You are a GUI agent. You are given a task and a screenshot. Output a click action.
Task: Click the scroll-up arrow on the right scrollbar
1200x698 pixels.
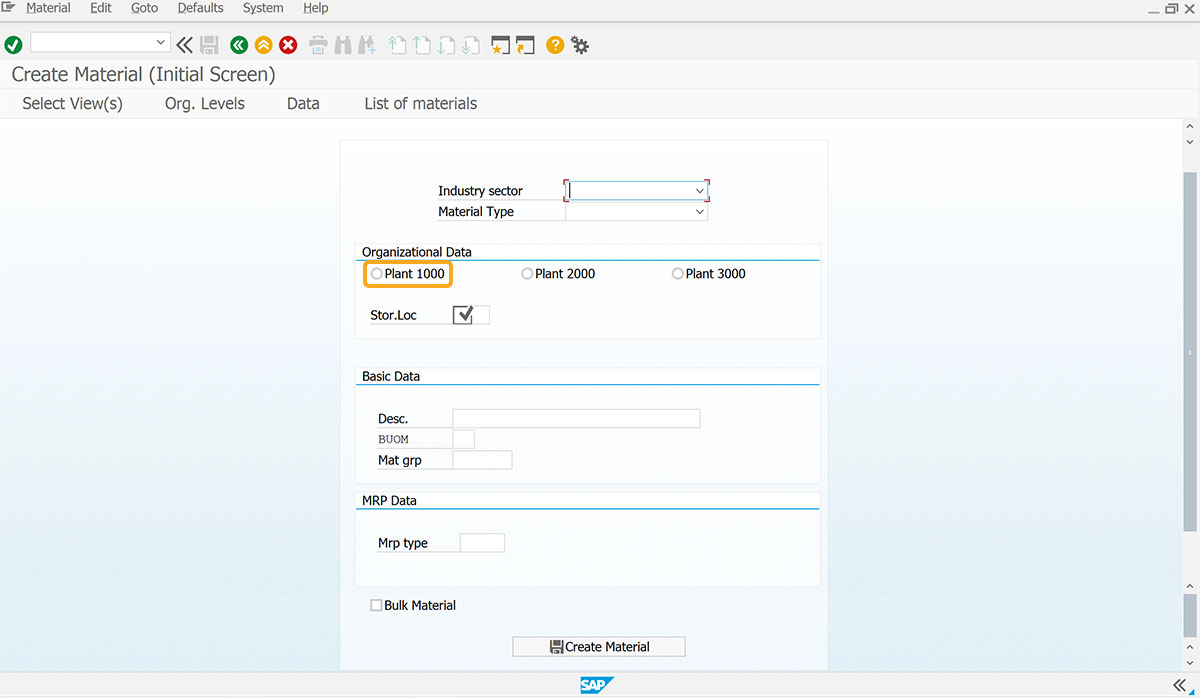point(1189,128)
